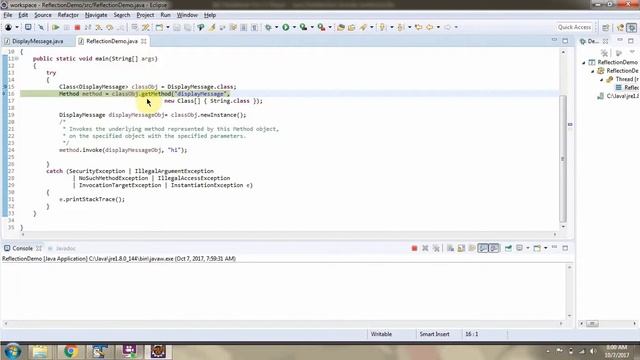This screenshot has height=360, width=640.
Task: Click the Quick Access search field
Action: pyautogui.click(x=574, y=27)
